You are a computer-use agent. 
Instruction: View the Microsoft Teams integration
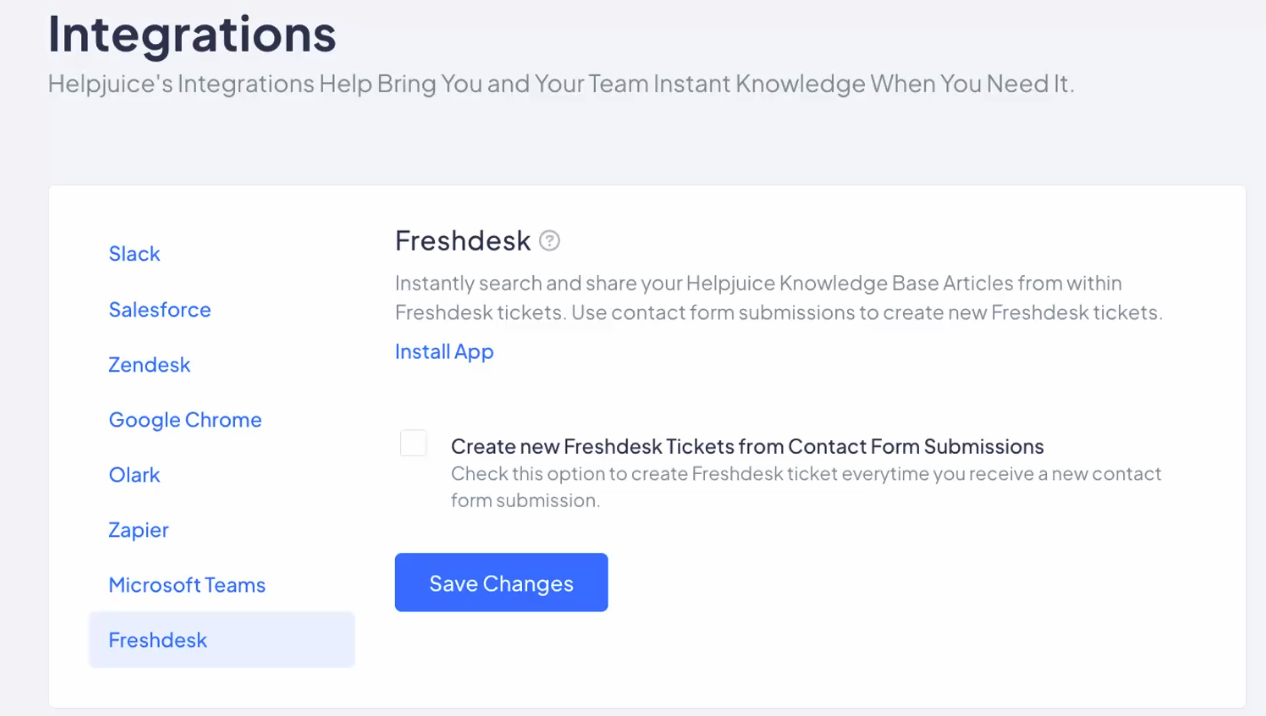tap(187, 585)
